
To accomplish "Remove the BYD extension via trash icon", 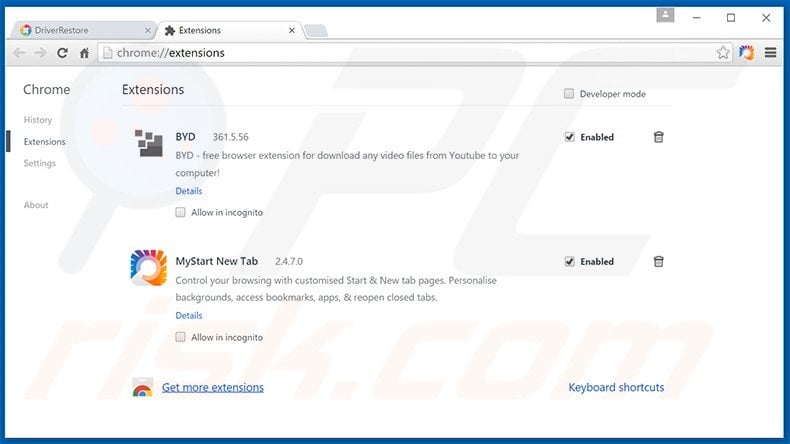I will click(659, 137).
